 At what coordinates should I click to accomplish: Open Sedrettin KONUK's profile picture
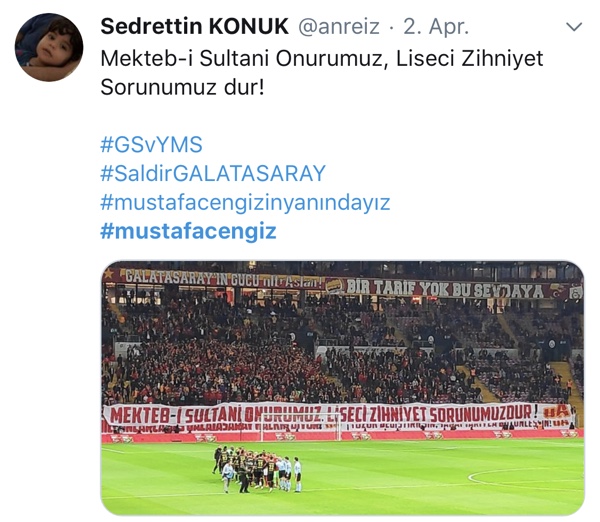49,47
